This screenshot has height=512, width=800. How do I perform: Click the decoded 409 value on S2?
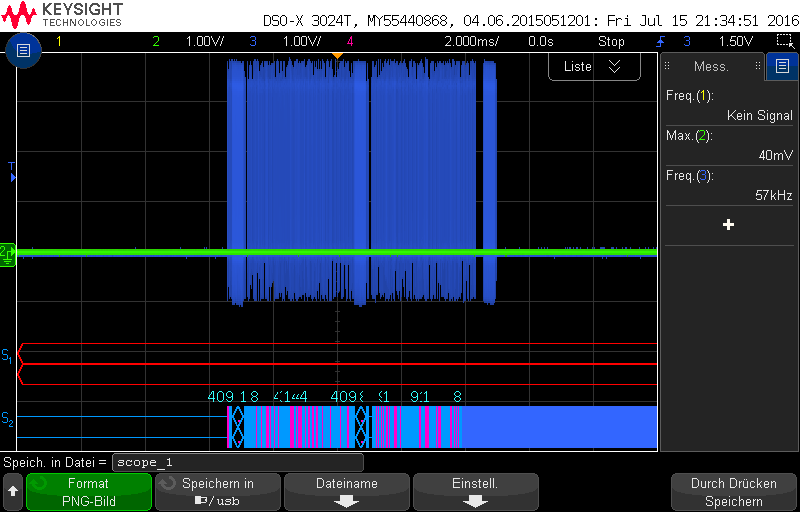(221, 397)
